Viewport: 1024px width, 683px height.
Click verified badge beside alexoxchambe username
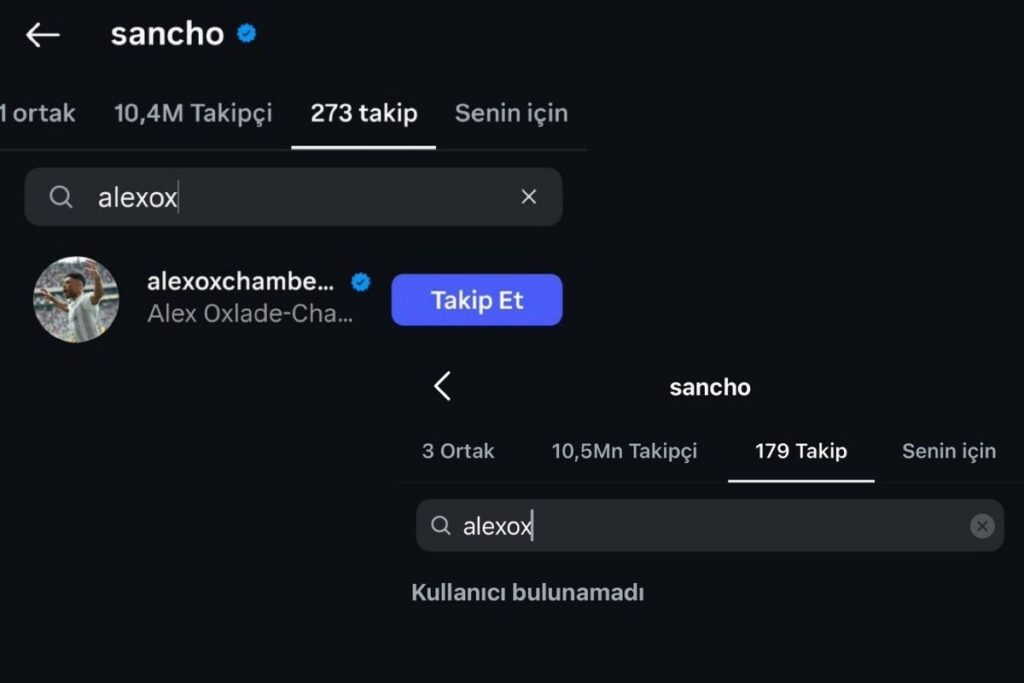click(361, 283)
